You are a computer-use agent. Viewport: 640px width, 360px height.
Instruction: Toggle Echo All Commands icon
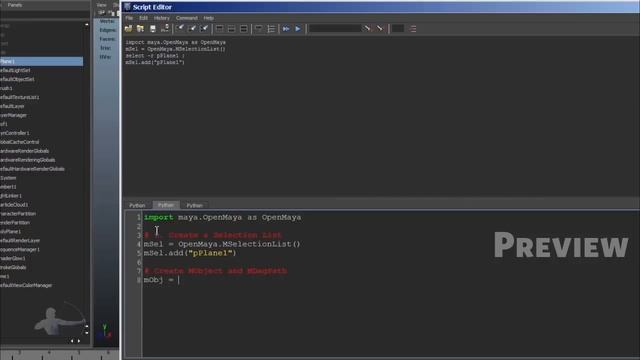(259, 29)
